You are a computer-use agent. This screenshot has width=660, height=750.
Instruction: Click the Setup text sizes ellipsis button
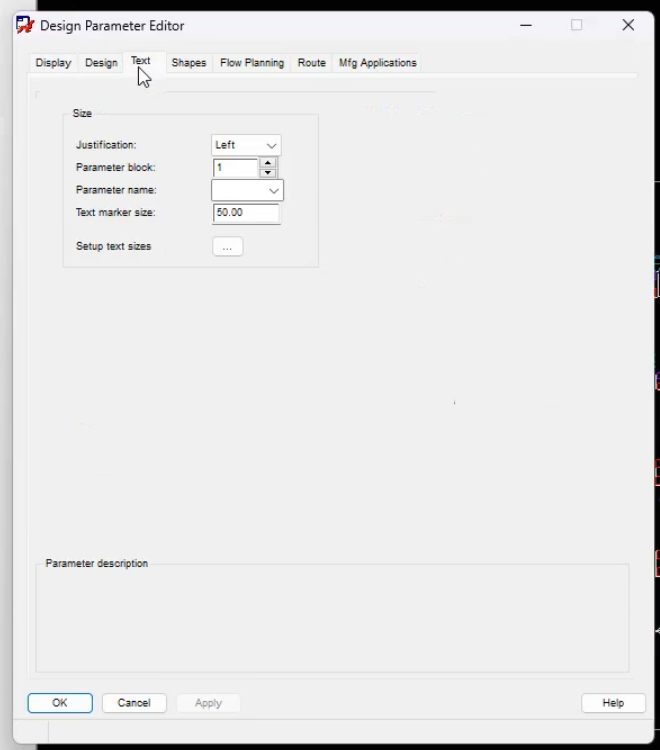point(228,246)
